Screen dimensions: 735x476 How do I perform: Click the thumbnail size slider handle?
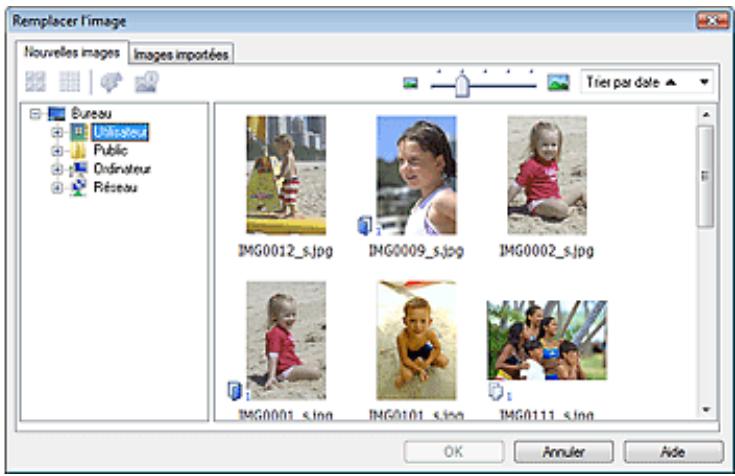(462, 85)
